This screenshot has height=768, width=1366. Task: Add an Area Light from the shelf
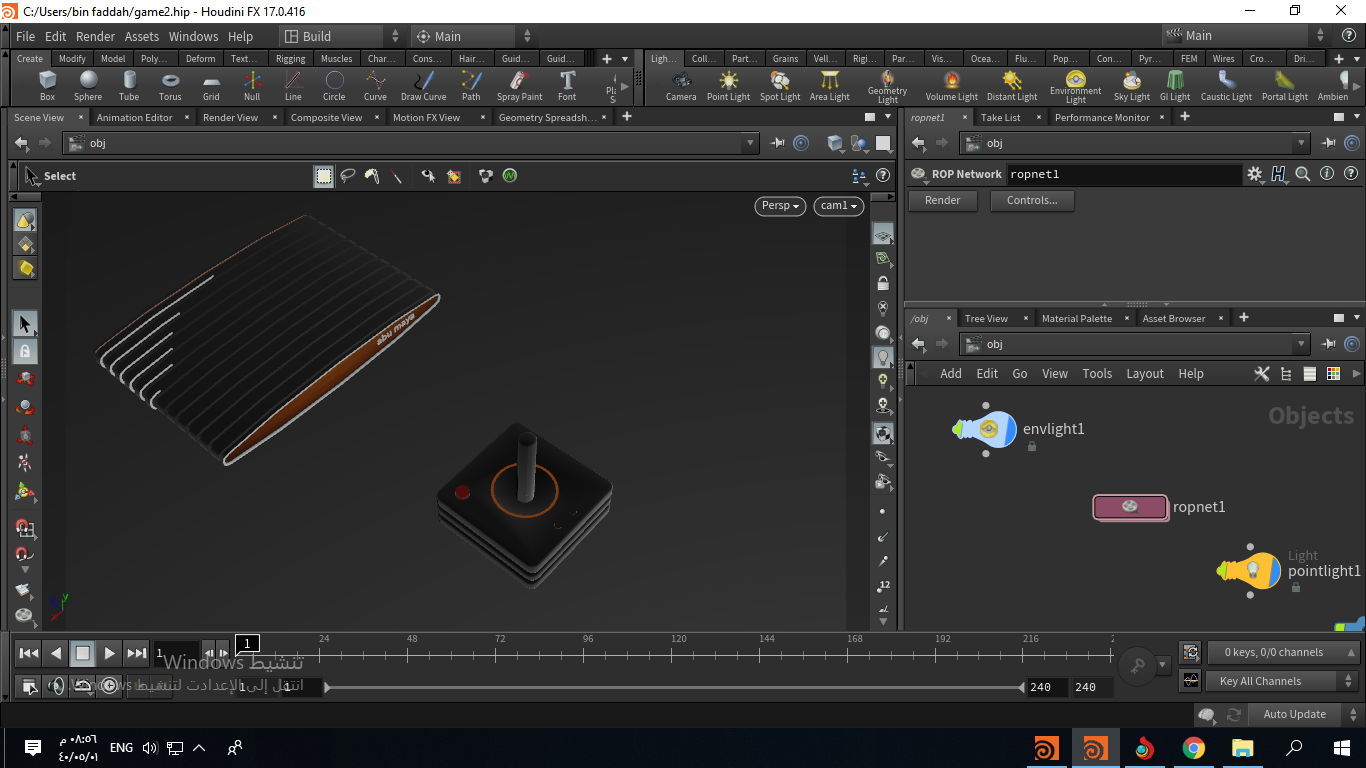pos(829,86)
